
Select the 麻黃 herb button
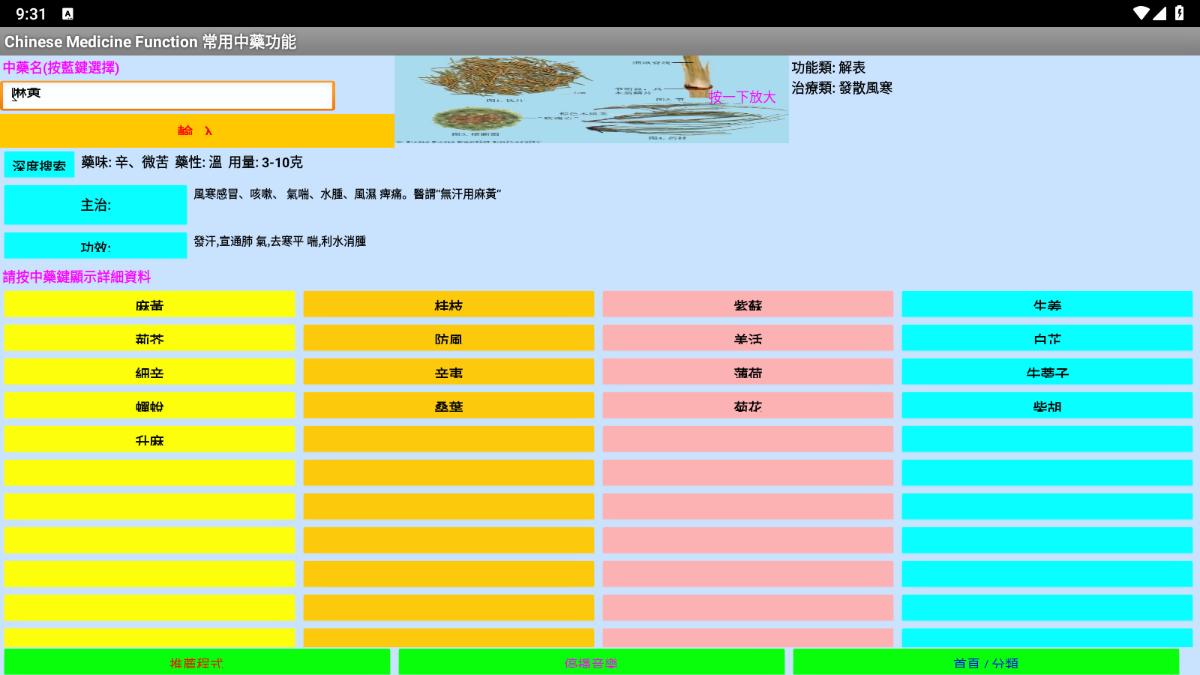[x=150, y=304]
